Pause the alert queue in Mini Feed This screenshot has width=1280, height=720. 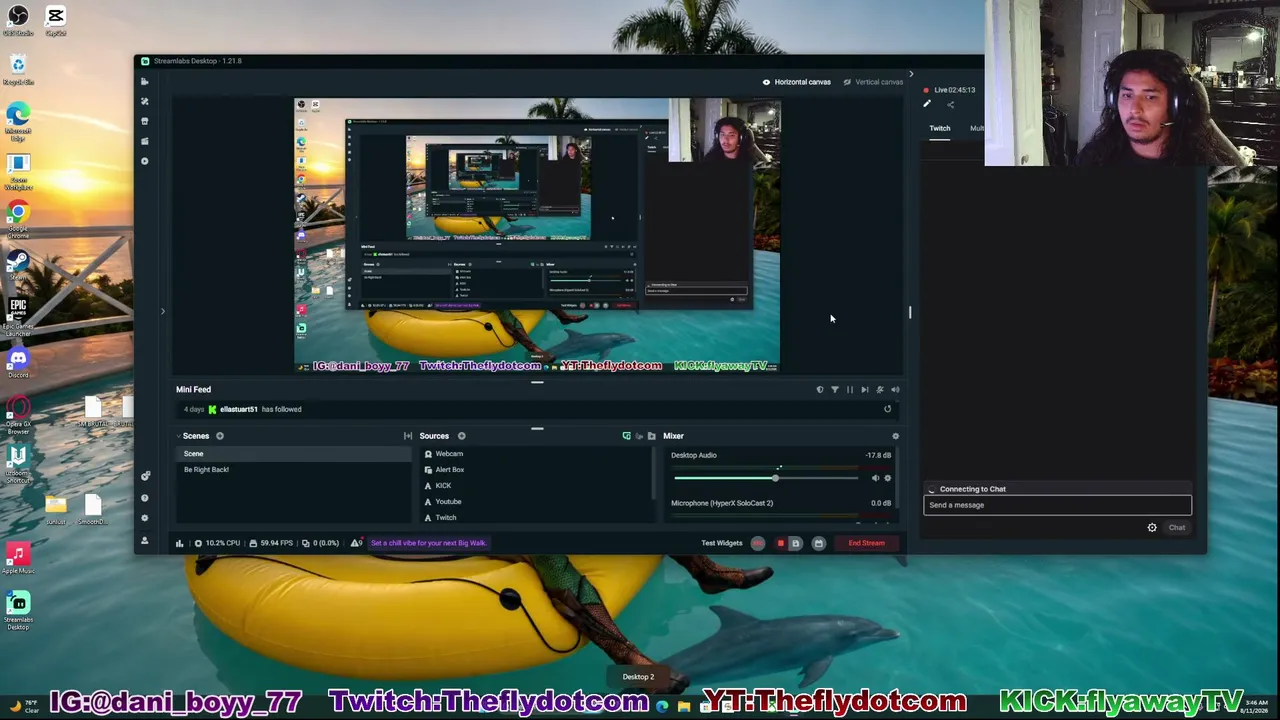click(x=850, y=390)
